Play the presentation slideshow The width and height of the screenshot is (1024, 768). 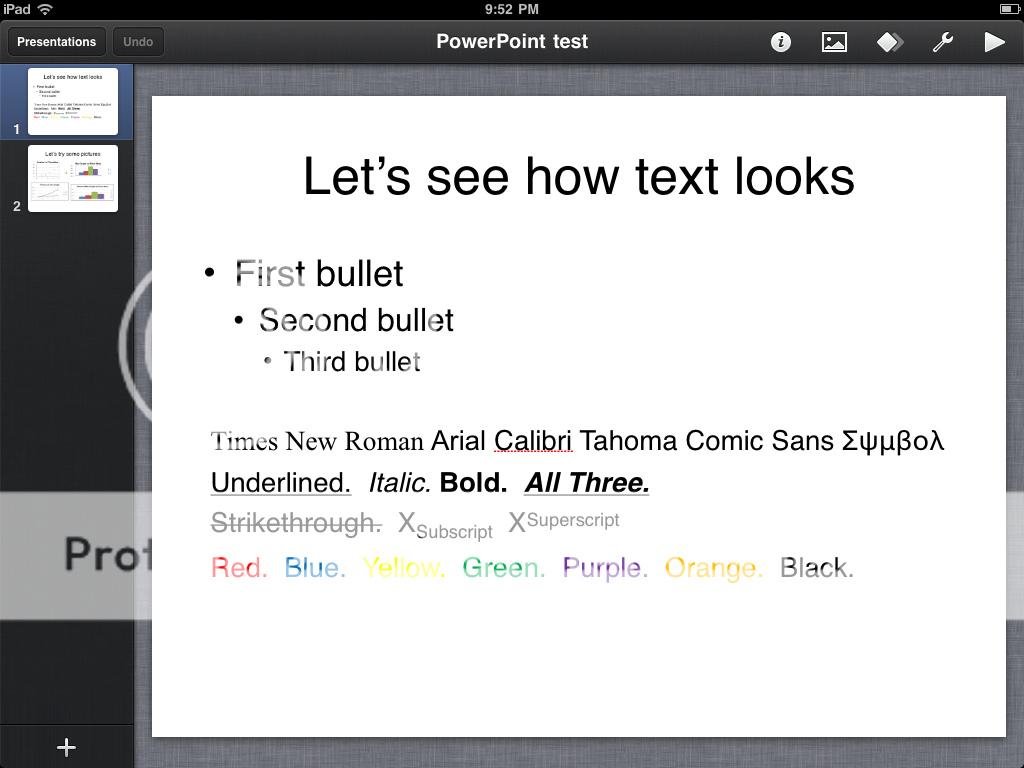994,42
